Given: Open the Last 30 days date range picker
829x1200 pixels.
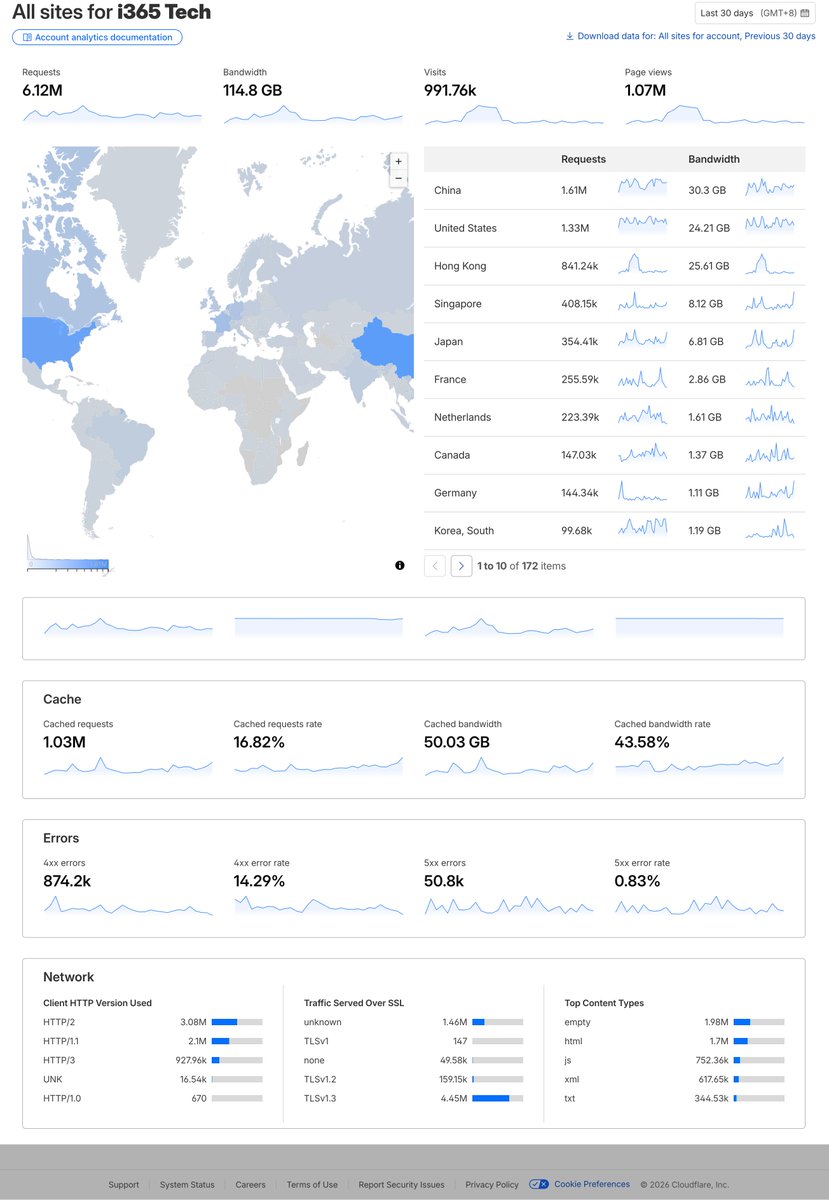Looking at the screenshot, I should pyautogui.click(x=755, y=13).
